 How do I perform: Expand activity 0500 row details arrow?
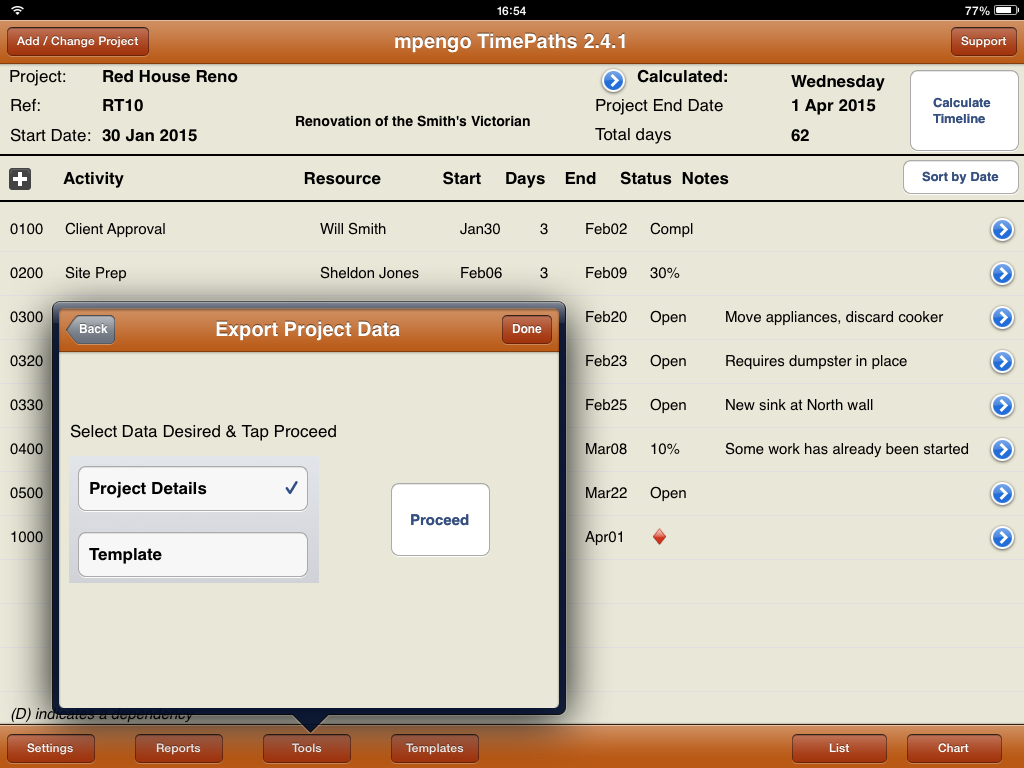point(1002,494)
